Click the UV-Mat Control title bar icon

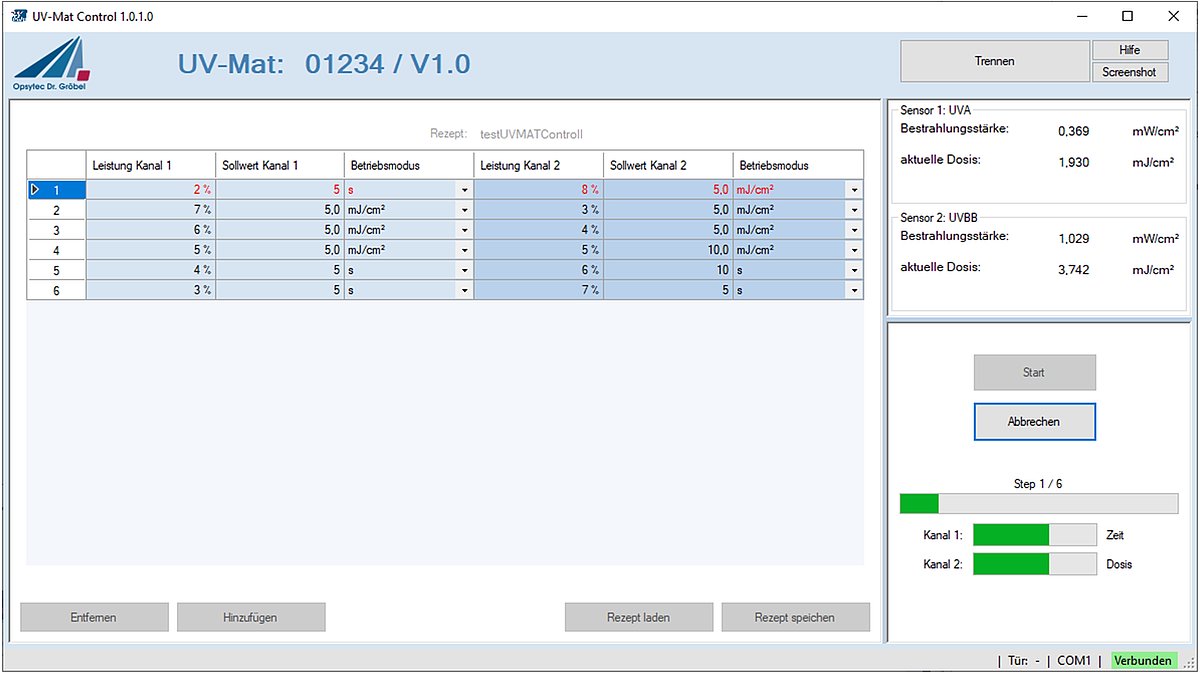point(20,16)
